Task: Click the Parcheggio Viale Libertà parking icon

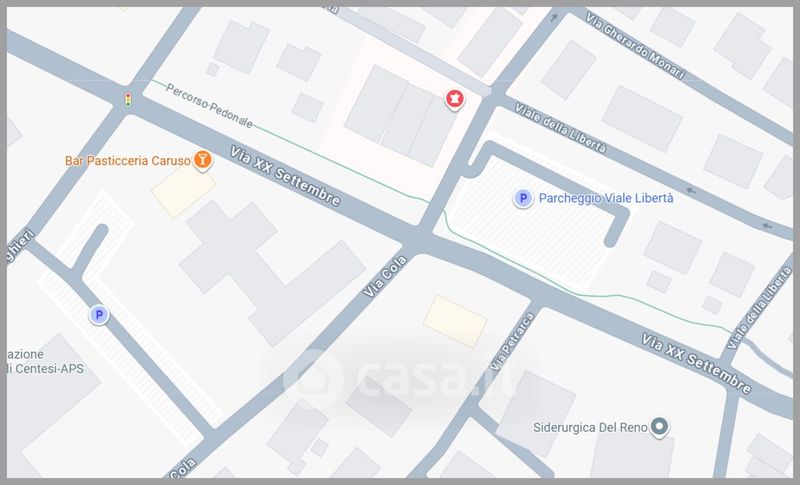Action: point(522,198)
